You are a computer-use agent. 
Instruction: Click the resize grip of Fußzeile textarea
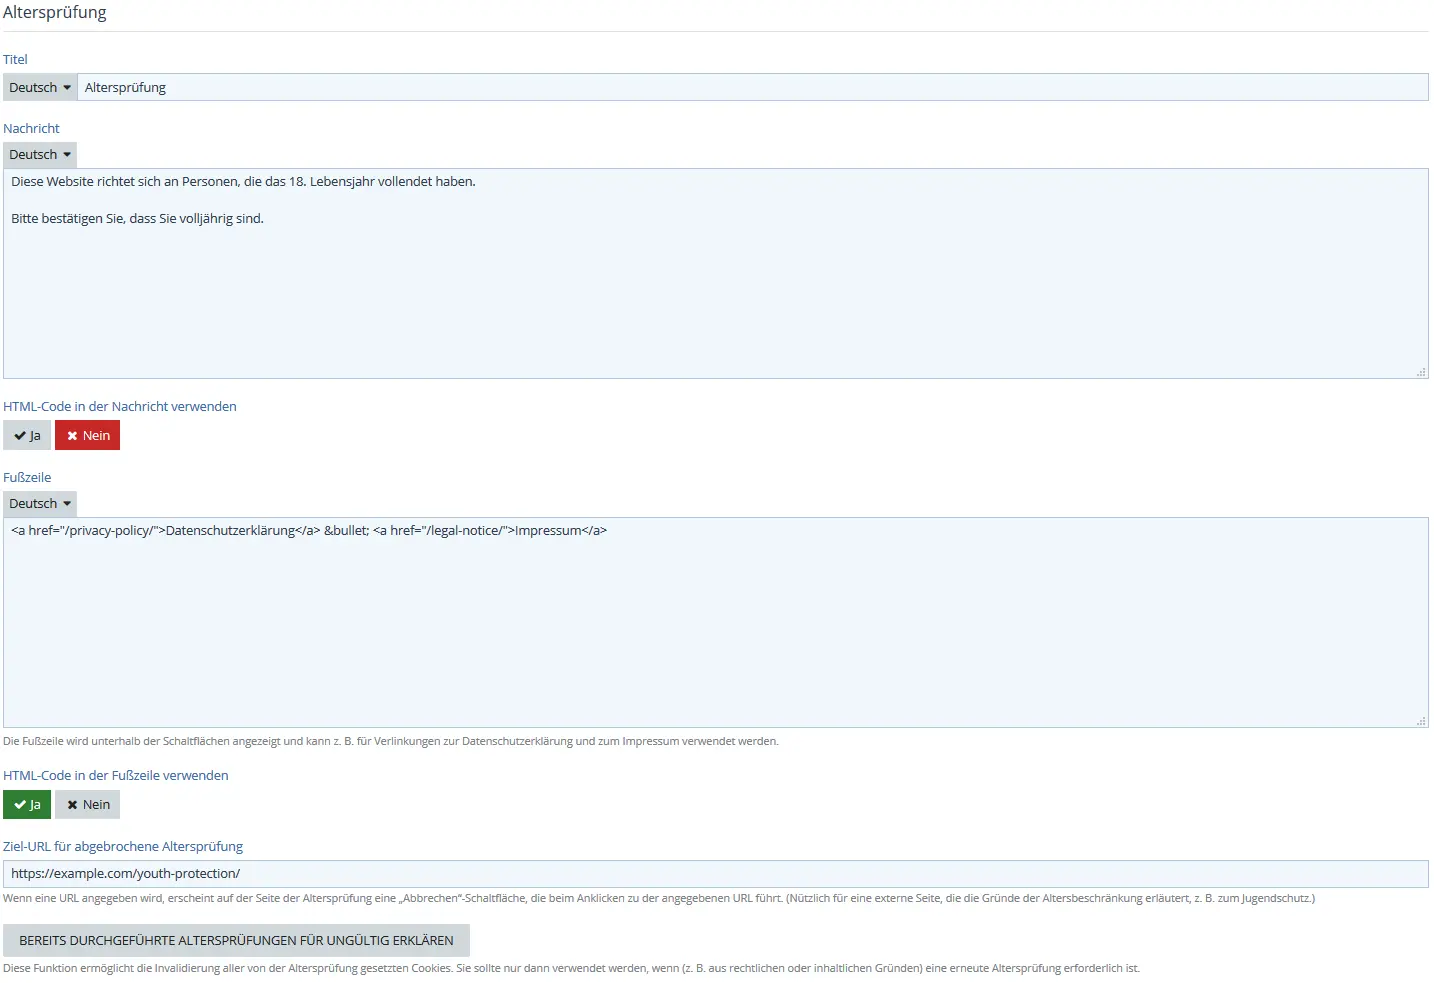(1421, 721)
